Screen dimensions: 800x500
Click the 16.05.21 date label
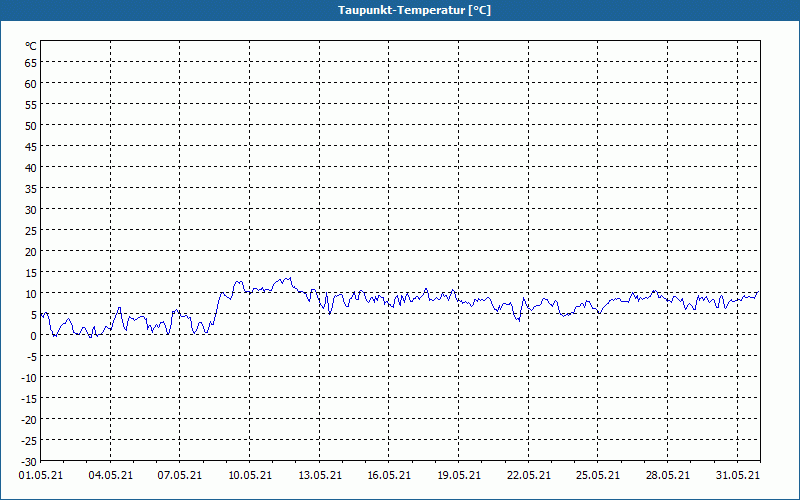(389, 476)
